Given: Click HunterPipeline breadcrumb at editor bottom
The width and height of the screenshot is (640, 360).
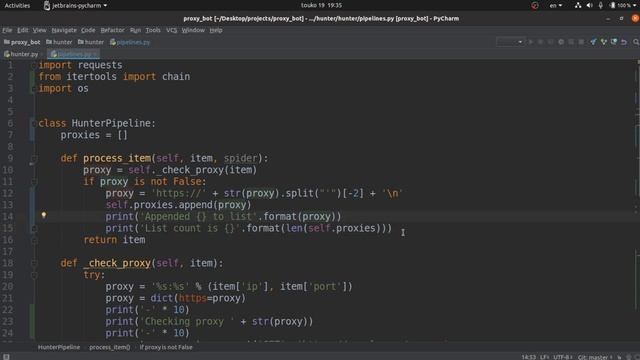Looking at the screenshot, I should [59, 347].
